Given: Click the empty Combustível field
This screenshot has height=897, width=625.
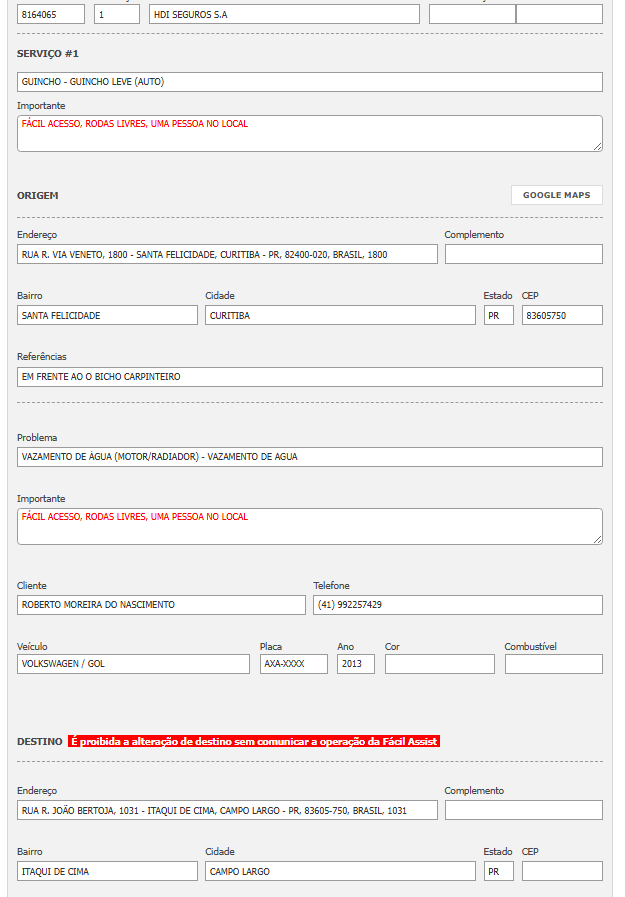Looking at the screenshot, I should [553, 664].
